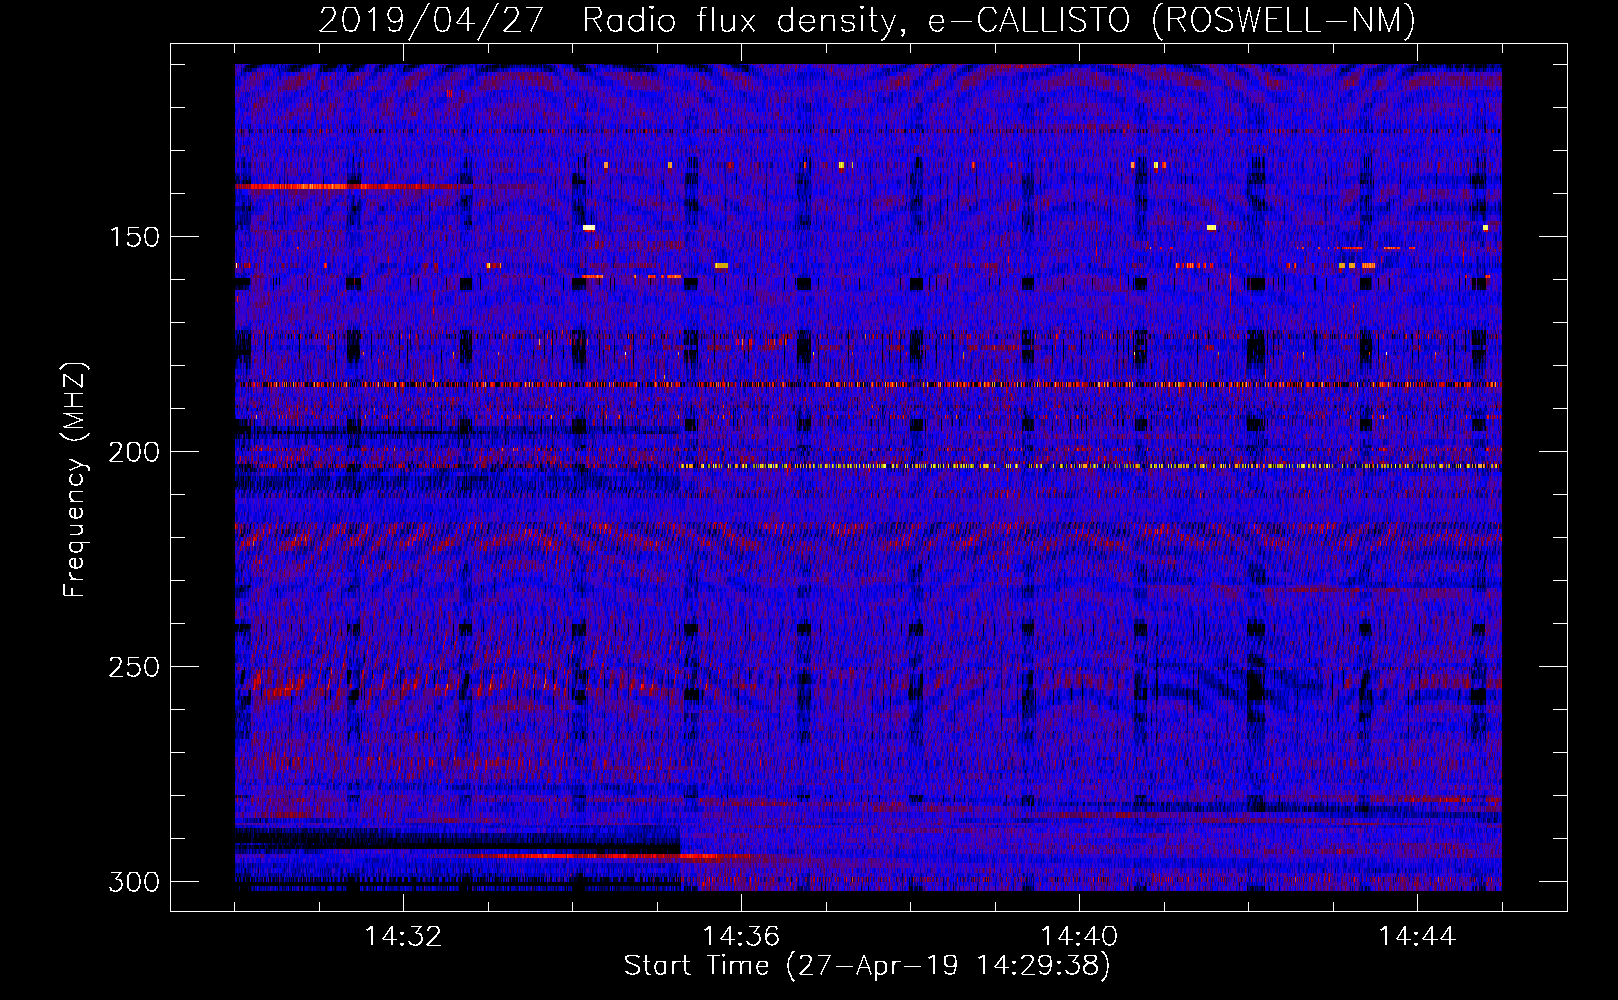This screenshot has width=1618, height=1000.
Task: Click the 14:40 time tick label
Action: 1079,937
